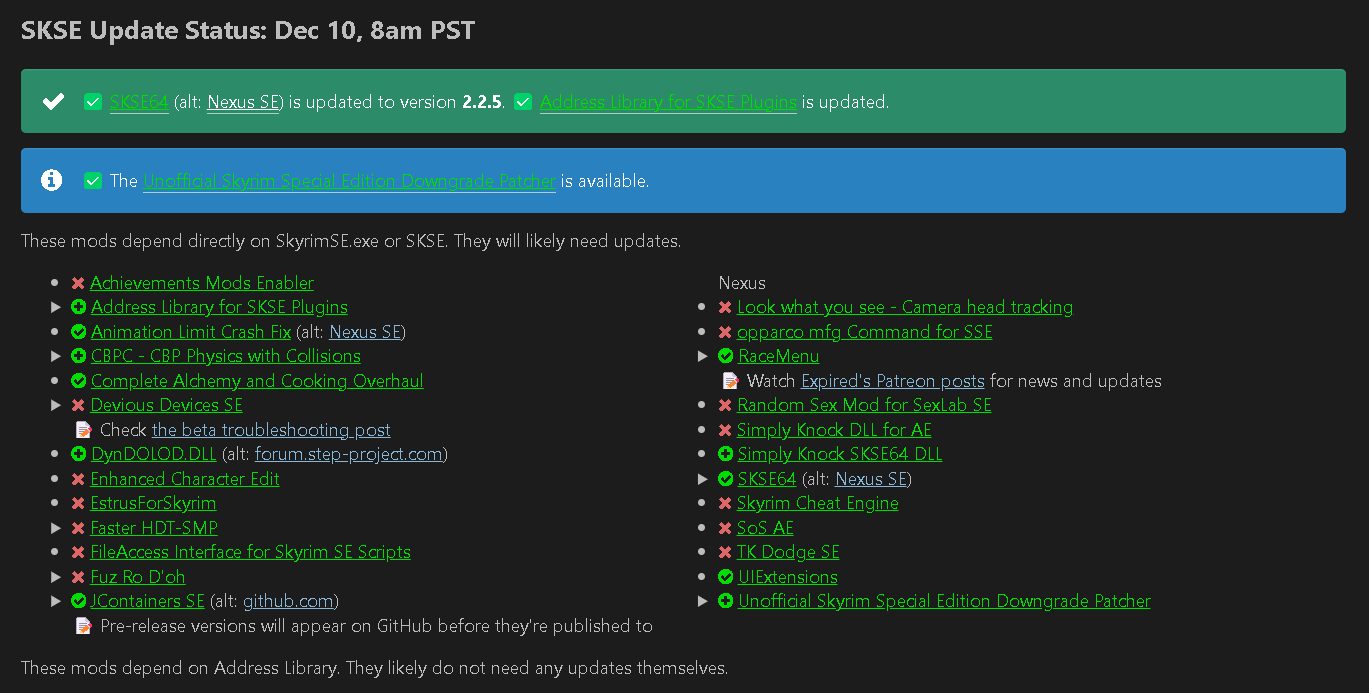The height and width of the screenshot is (693, 1369).
Task: Open Address Library link in the green banner
Action: (668, 102)
